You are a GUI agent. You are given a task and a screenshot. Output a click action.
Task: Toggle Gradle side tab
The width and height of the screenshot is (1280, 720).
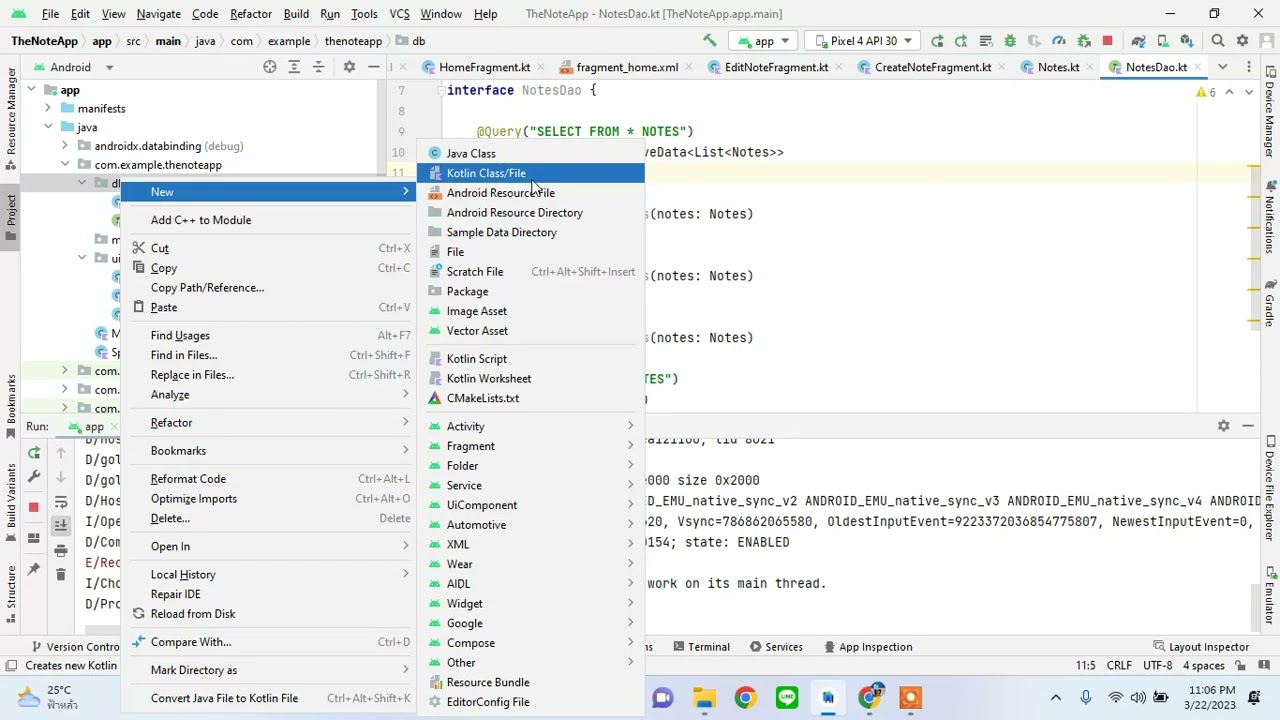click(x=1269, y=303)
